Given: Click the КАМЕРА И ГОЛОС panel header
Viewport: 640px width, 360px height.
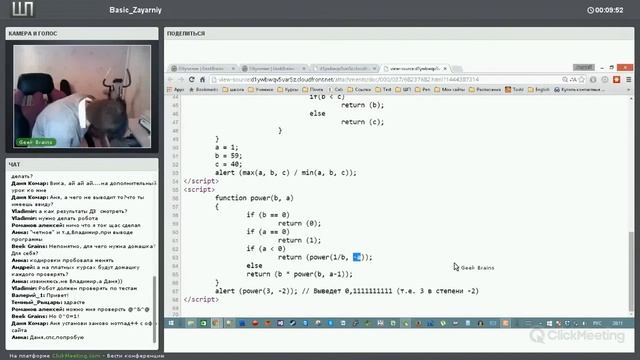Looking at the screenshot, I should point(82,33).
